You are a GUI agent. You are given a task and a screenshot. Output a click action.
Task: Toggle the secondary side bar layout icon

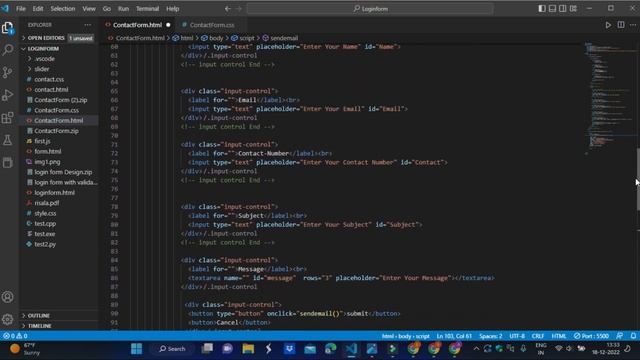[563, 9]
